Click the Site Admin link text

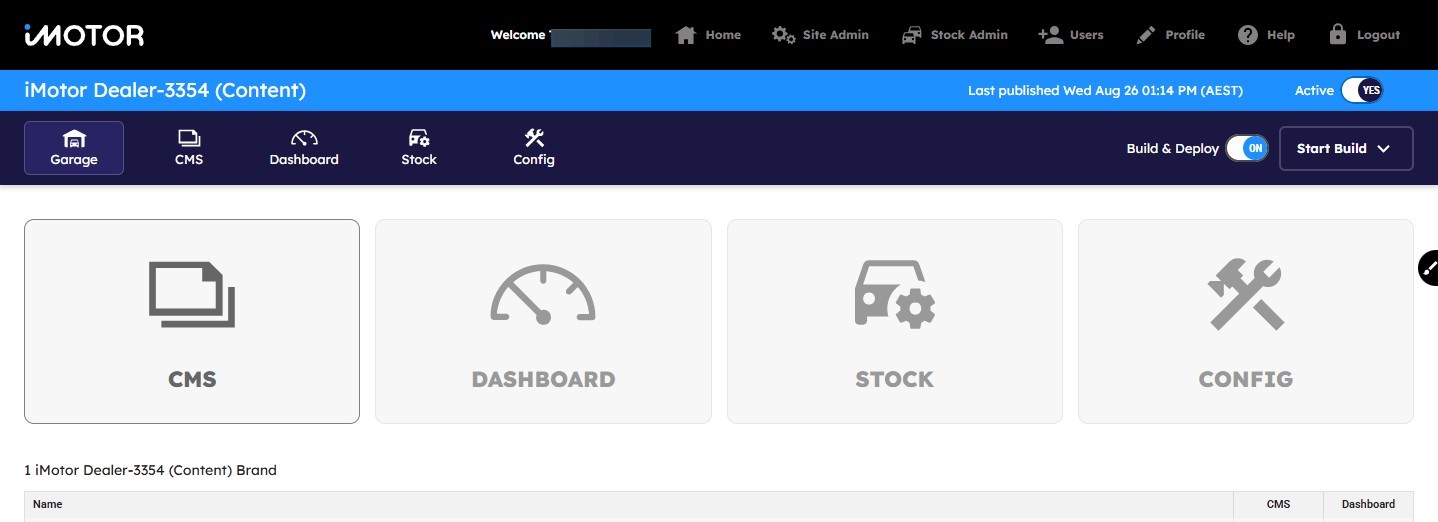836,35
